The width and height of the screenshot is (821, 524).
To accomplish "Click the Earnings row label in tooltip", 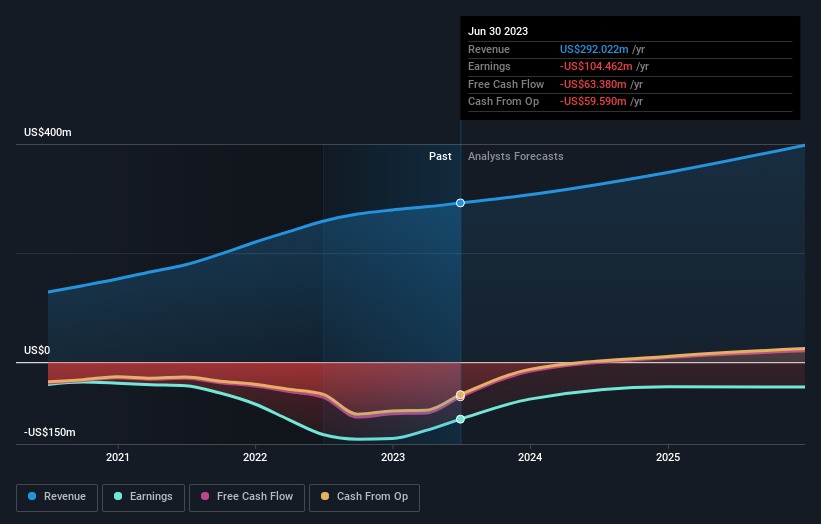I will (489, 66).
